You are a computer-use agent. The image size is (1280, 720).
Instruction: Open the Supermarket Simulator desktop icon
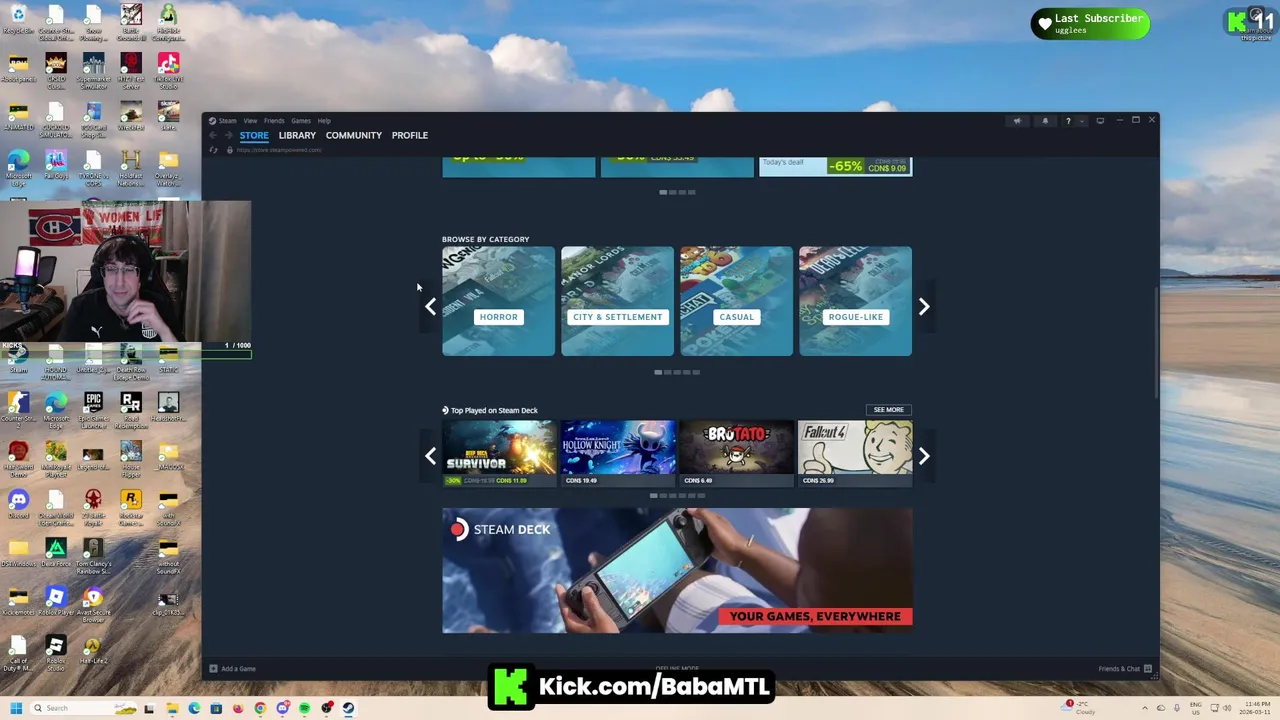(93, 70)
